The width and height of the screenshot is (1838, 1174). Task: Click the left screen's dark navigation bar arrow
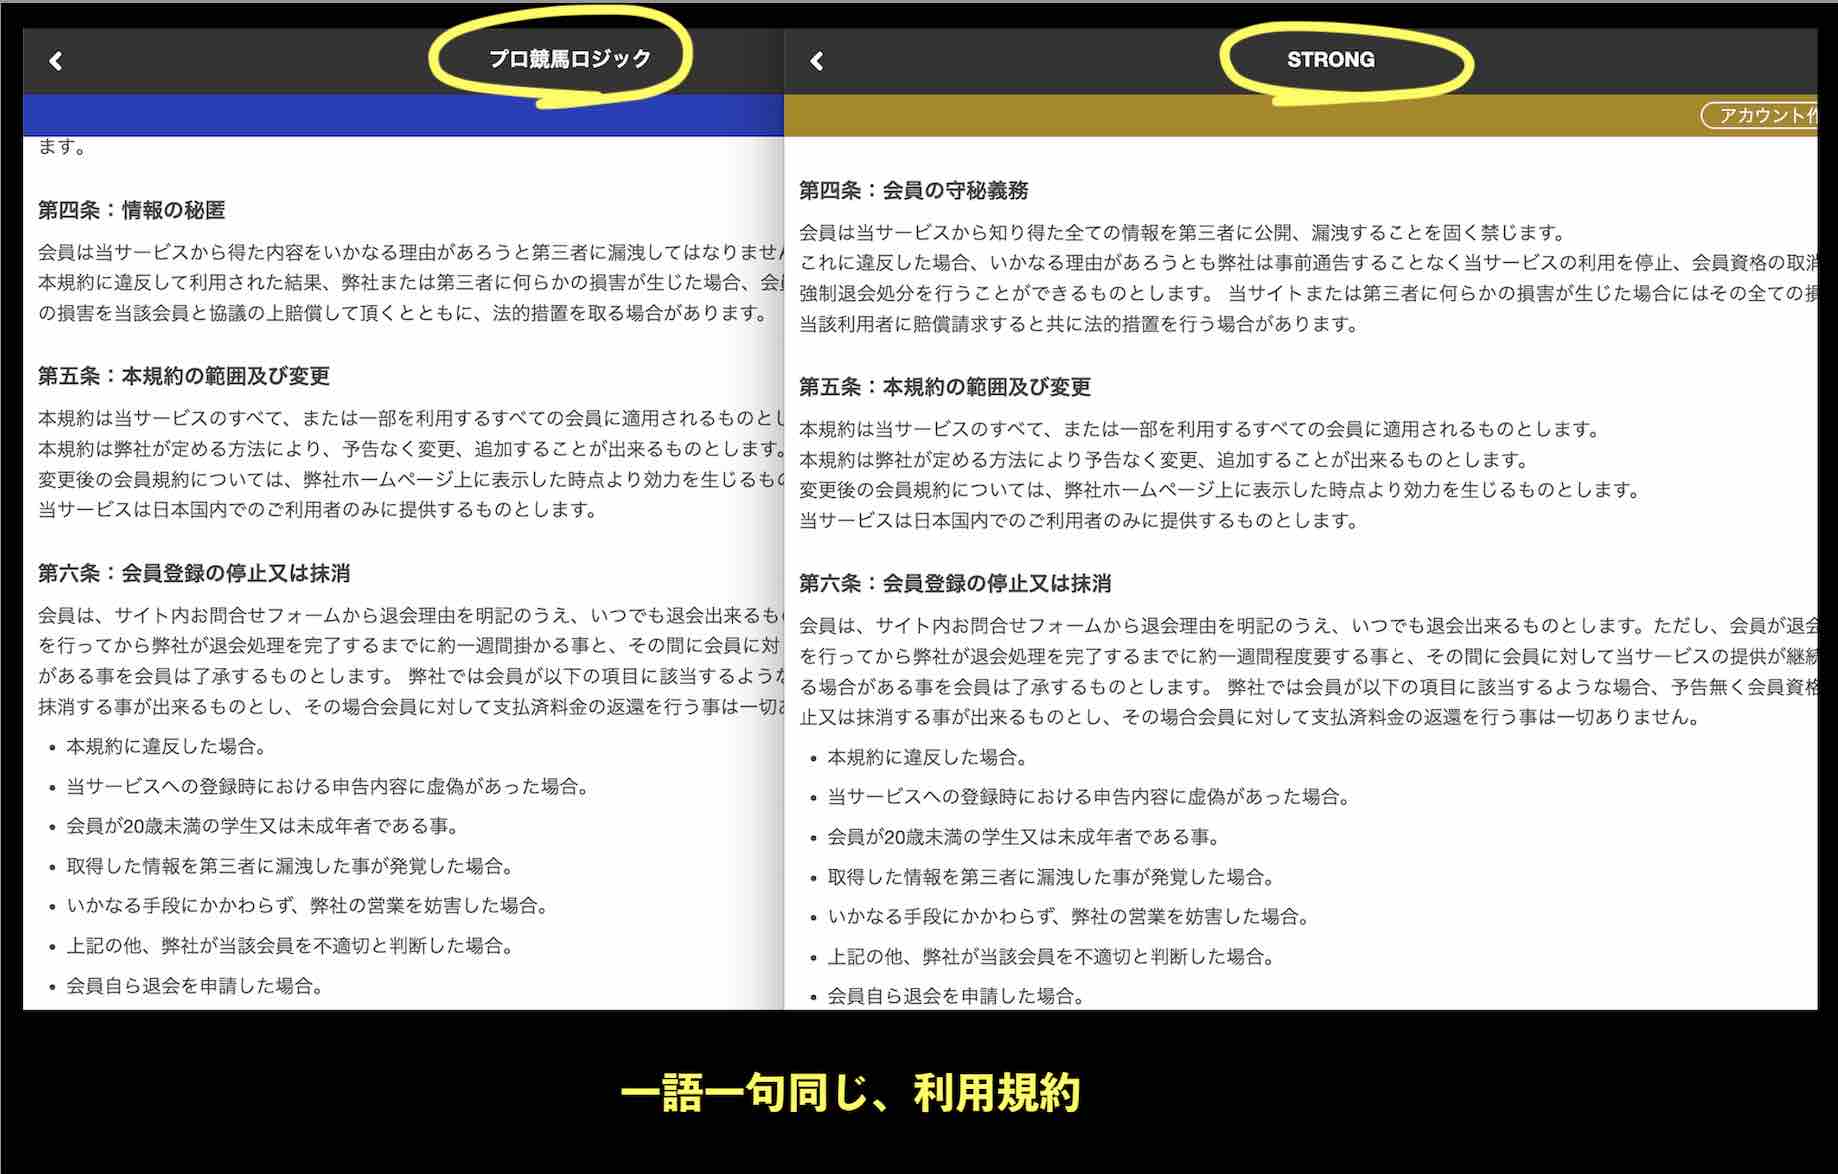[x=56, y=60]
